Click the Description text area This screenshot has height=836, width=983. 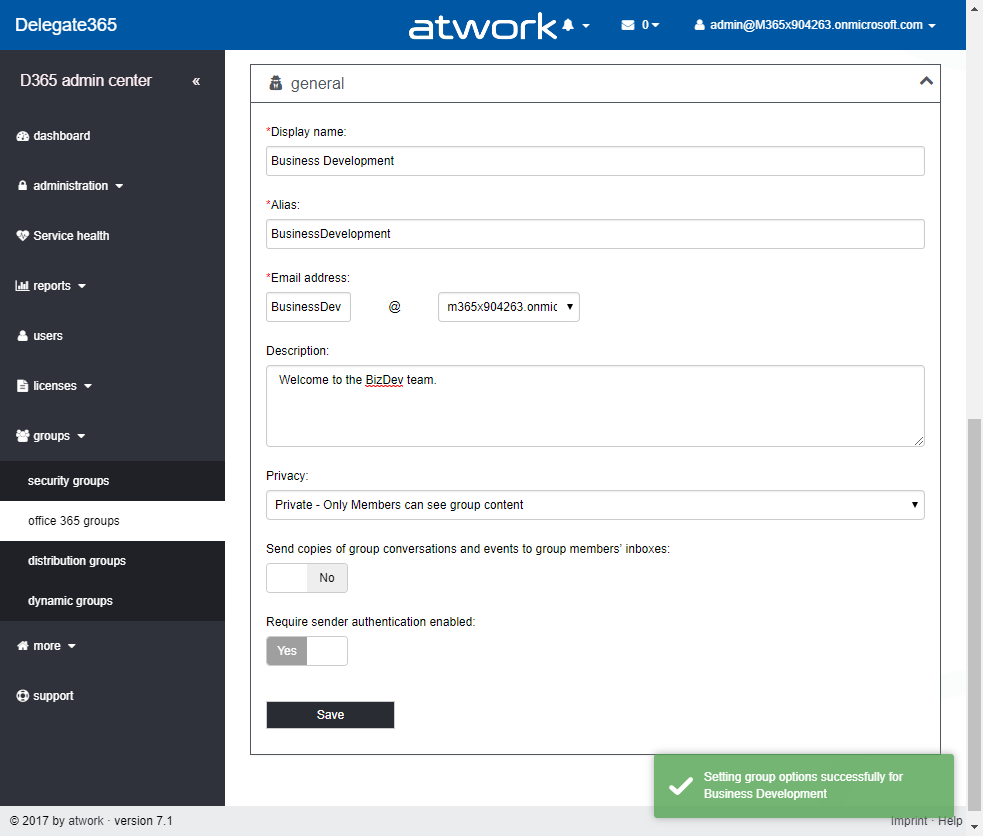pos(595,406)
